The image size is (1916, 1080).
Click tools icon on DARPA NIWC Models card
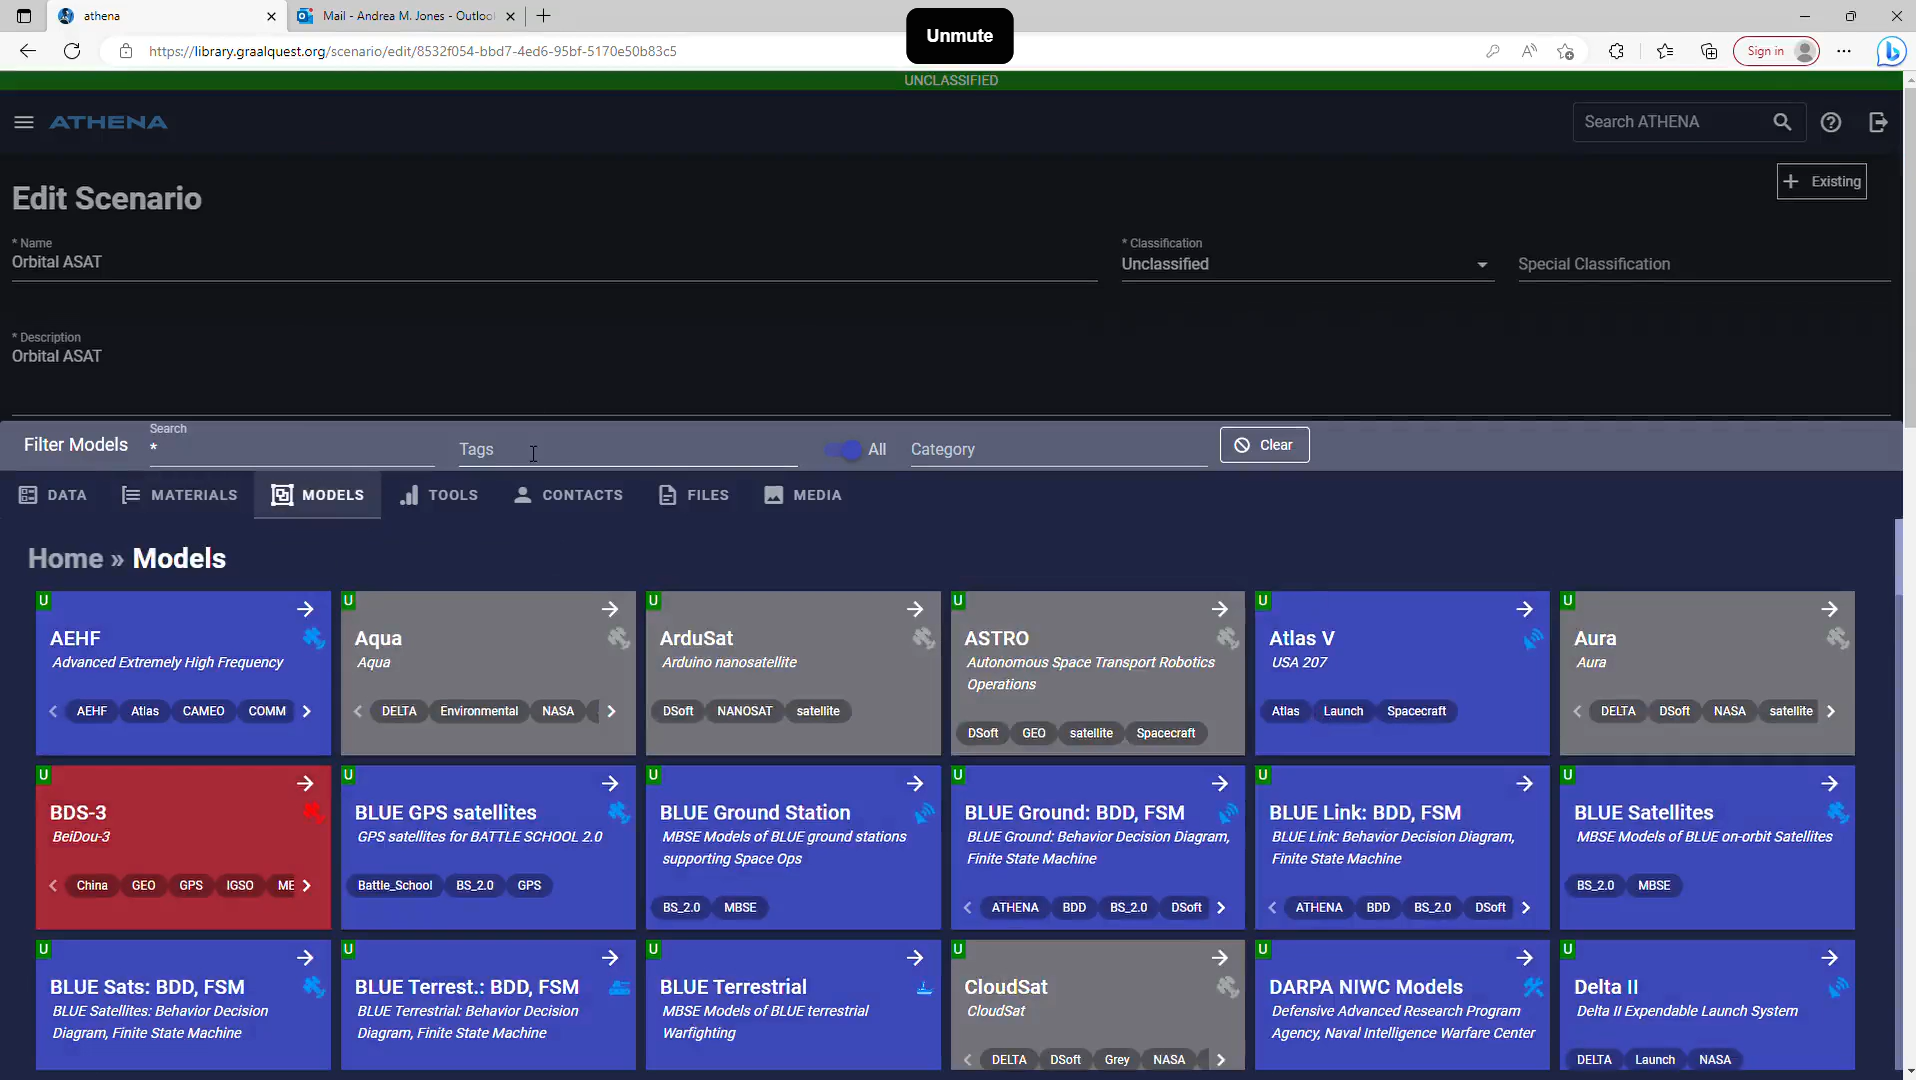click(1533, 987)
